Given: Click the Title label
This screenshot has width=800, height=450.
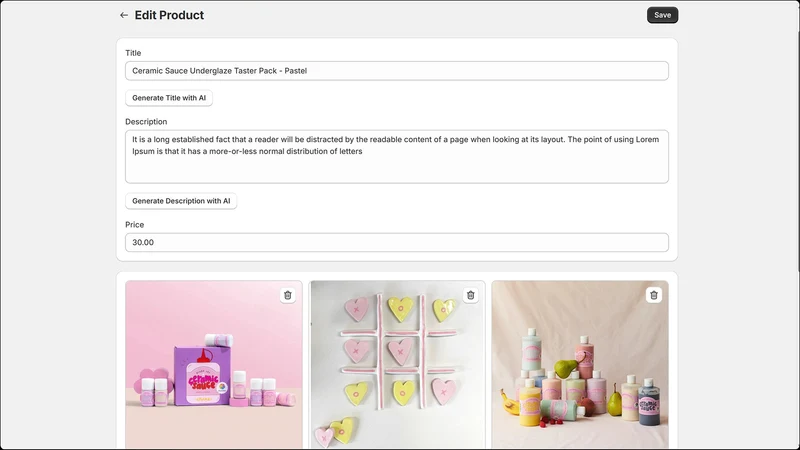Looking at the screenshot, I should pos(133,53).
